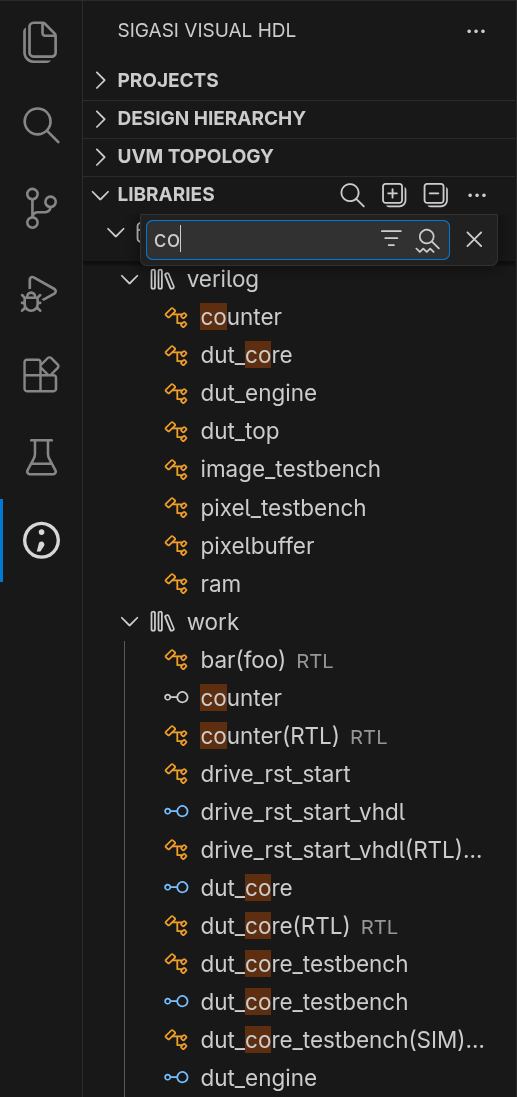Open Source Control view
Viewport: 517px width, 1097px height.
[x=41, y=208]
